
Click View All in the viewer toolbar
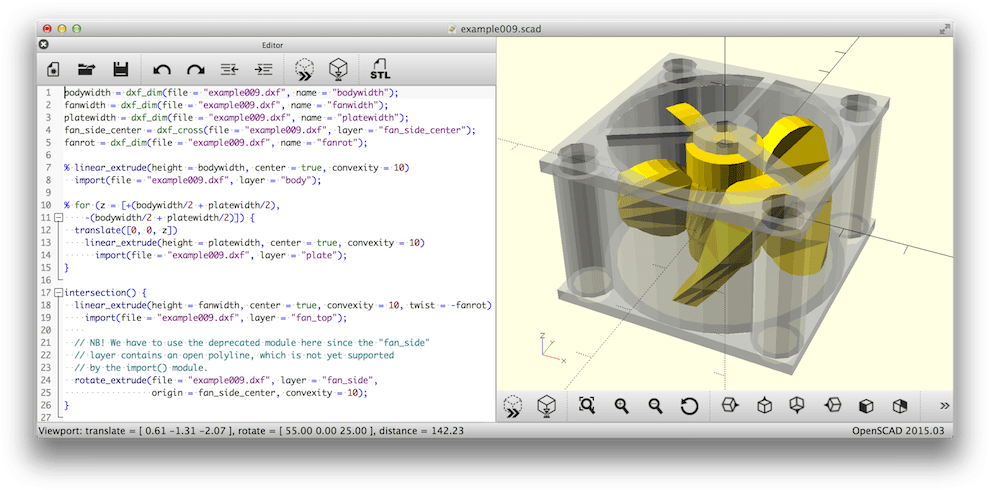(587, 405)
